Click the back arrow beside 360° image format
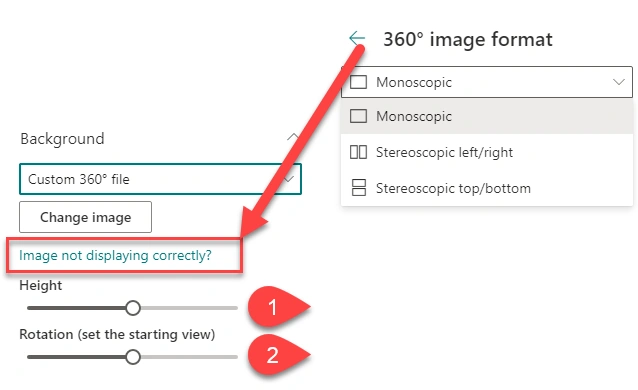Image resolution: width=638 pixels, height=390 pixels. [357, 38]
